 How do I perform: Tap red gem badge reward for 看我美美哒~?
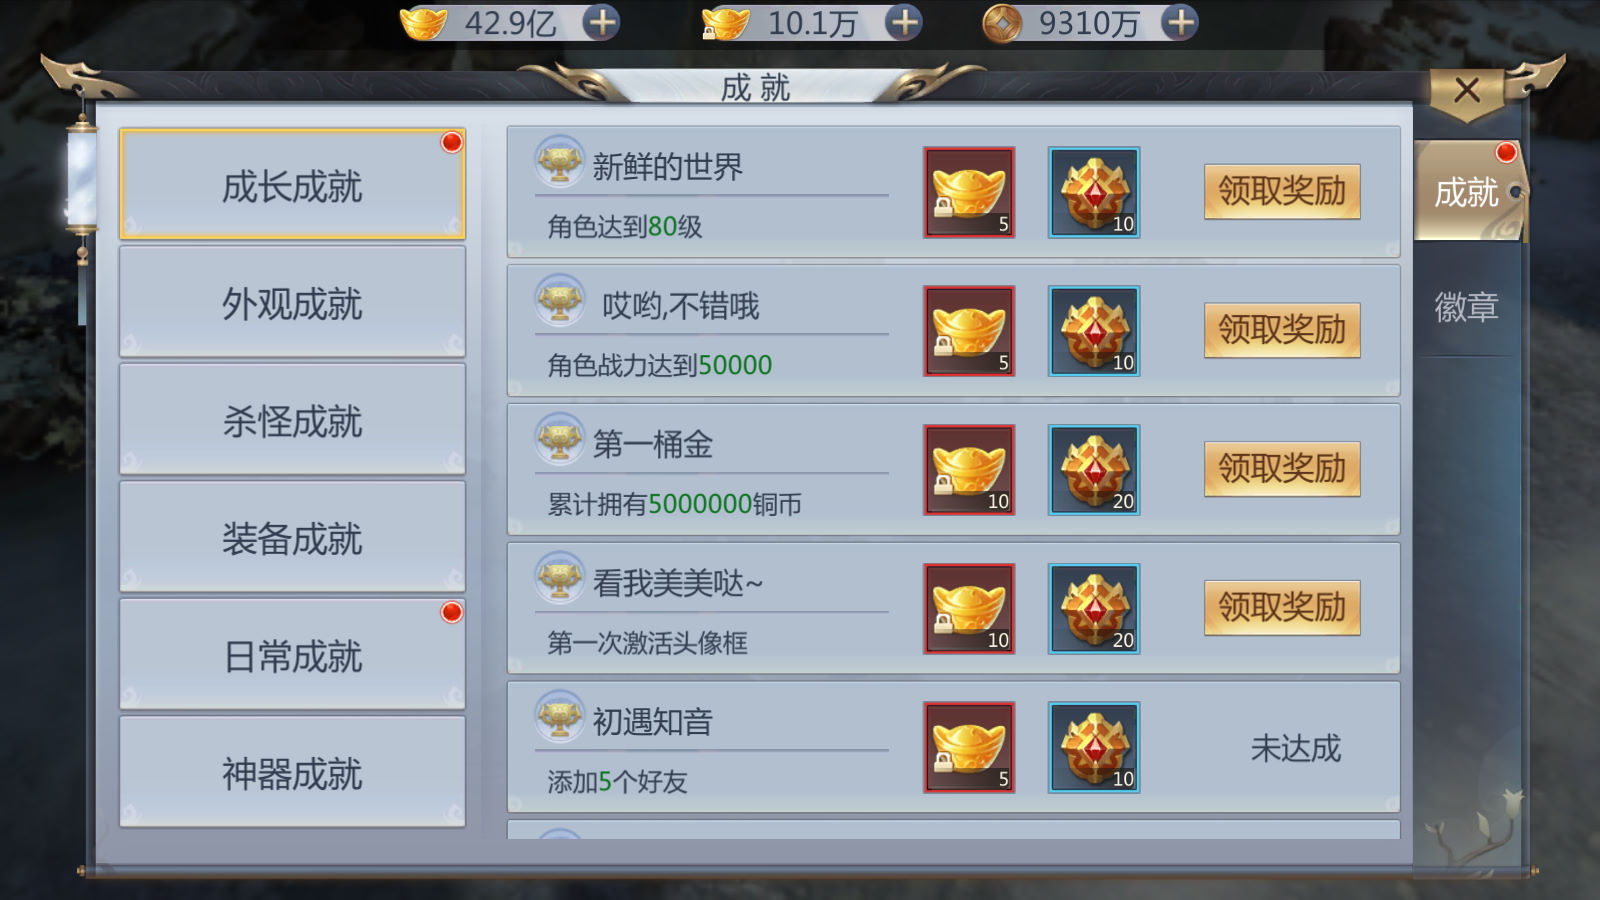point(1094,609)
